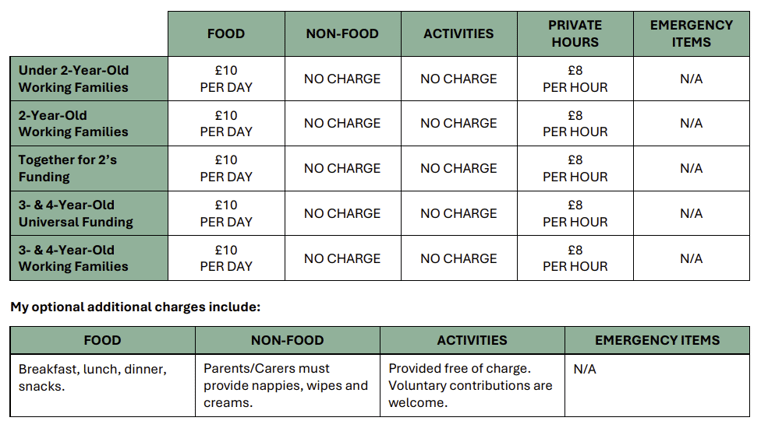Select the EMERGENCY ITEMS header in top table
Image resolution: width=768 pixels, height=428 pixels.
pyautogui.click(x=691, y=34)
